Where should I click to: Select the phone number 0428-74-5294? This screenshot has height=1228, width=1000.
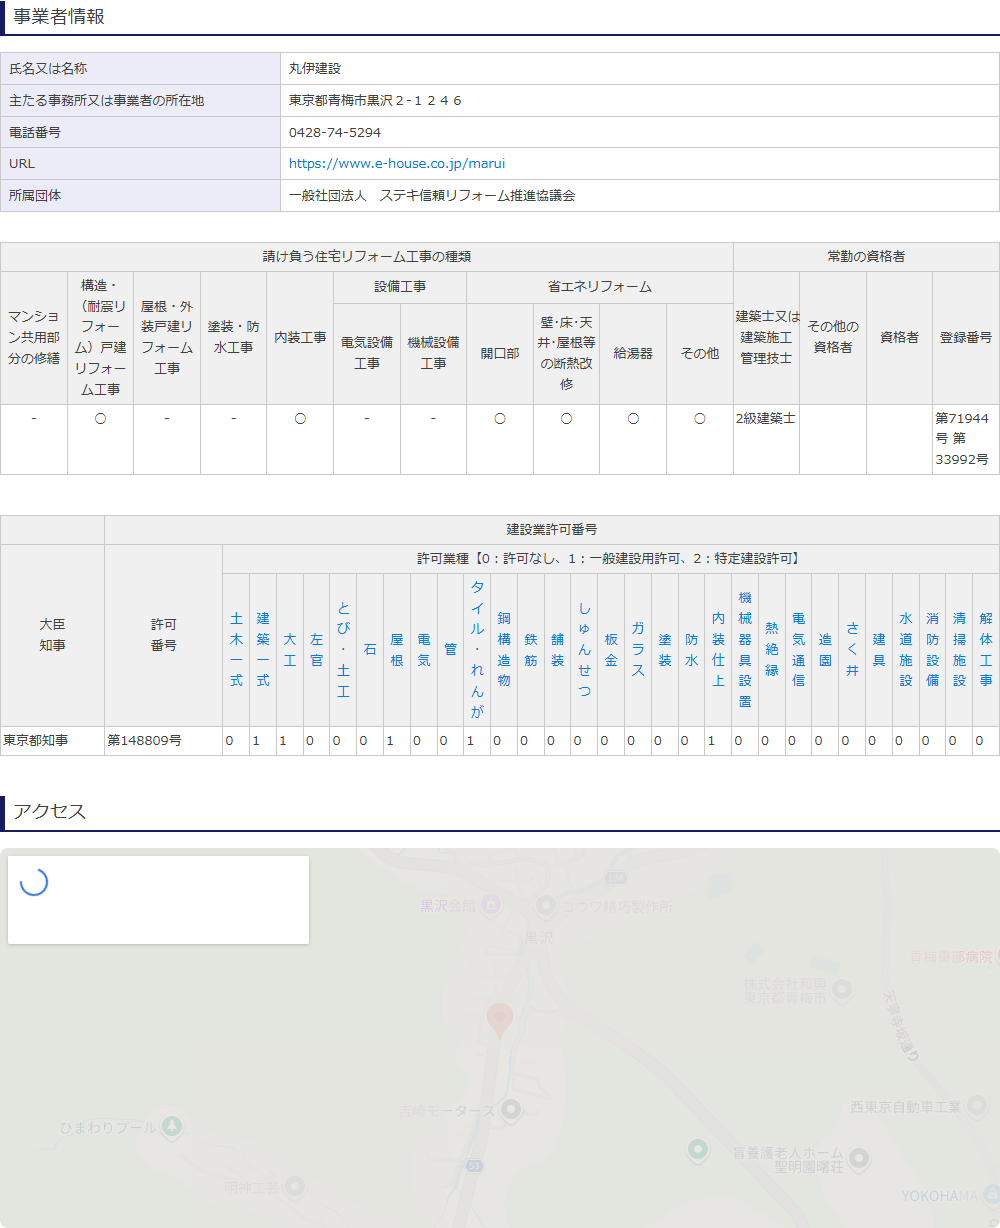(335, 132)
